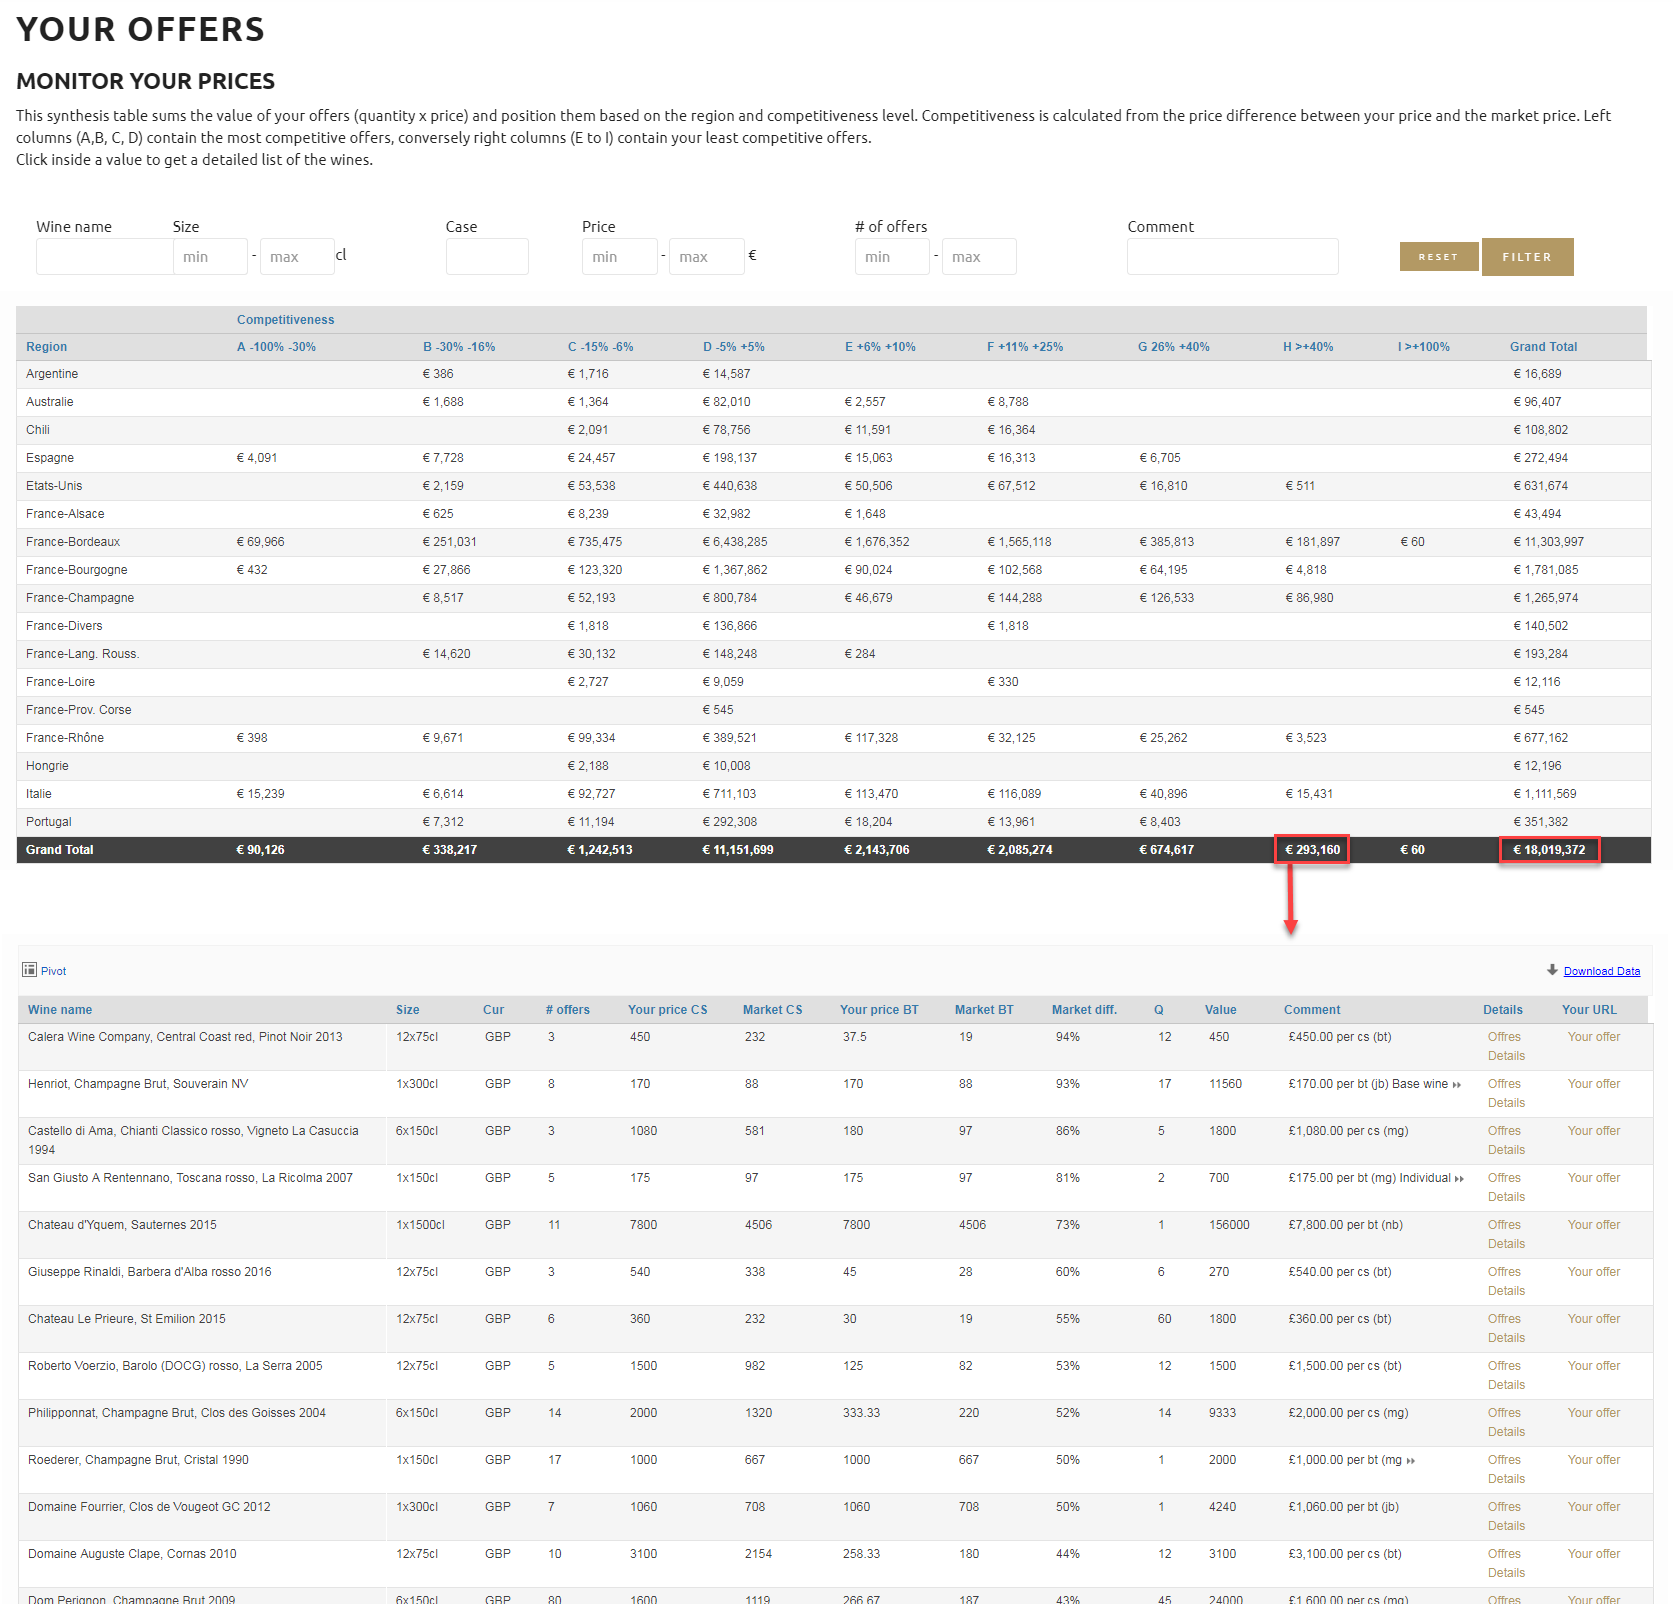This screenshot has width=1673, height=1604.
Task: Click the Download Data arrow icon
Action: (x=1552, y=970)
